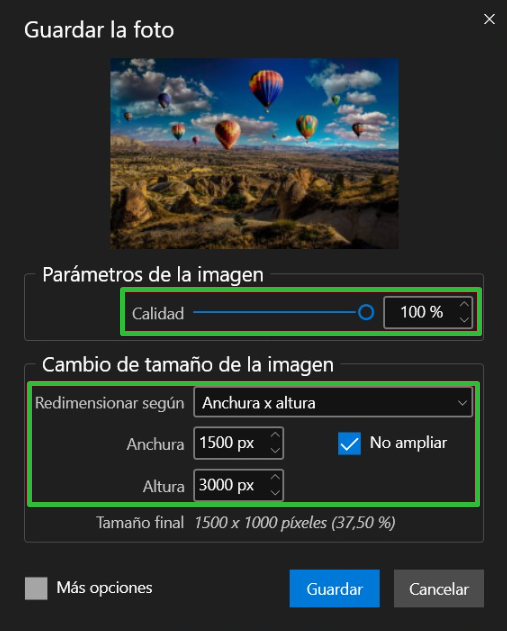
Task: Increase Calidad percentage with up arrow
Action: (464, 305)
